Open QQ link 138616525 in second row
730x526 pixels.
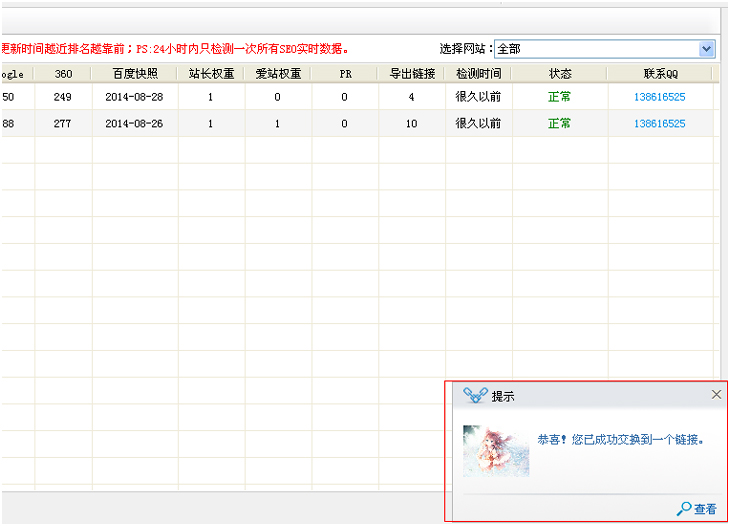[x=659, y=123]
